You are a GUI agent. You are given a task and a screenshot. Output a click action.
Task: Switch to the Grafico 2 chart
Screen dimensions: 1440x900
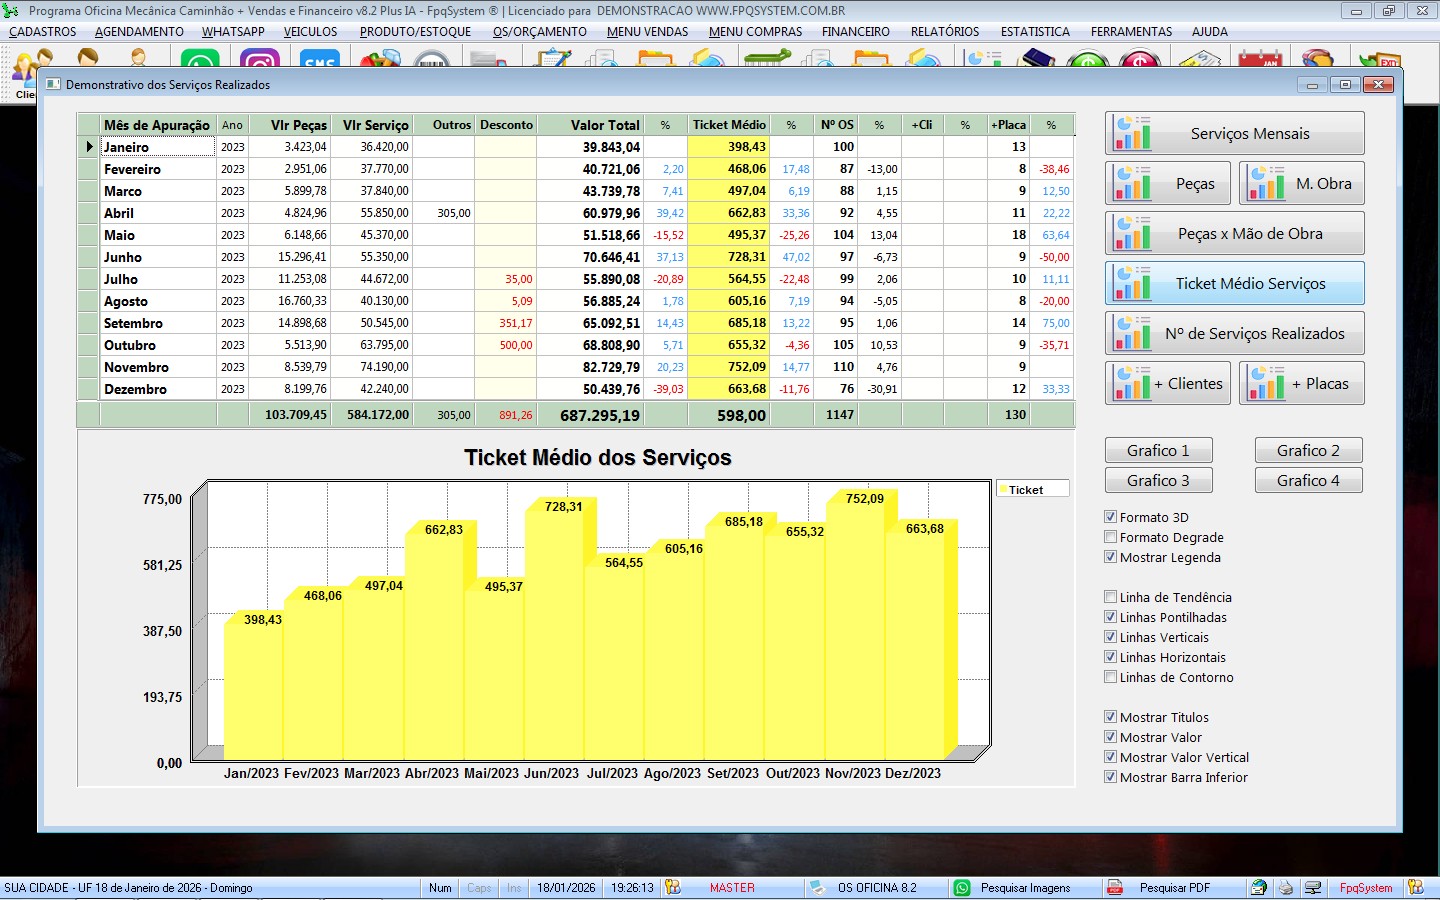(x=1307, y=451)
